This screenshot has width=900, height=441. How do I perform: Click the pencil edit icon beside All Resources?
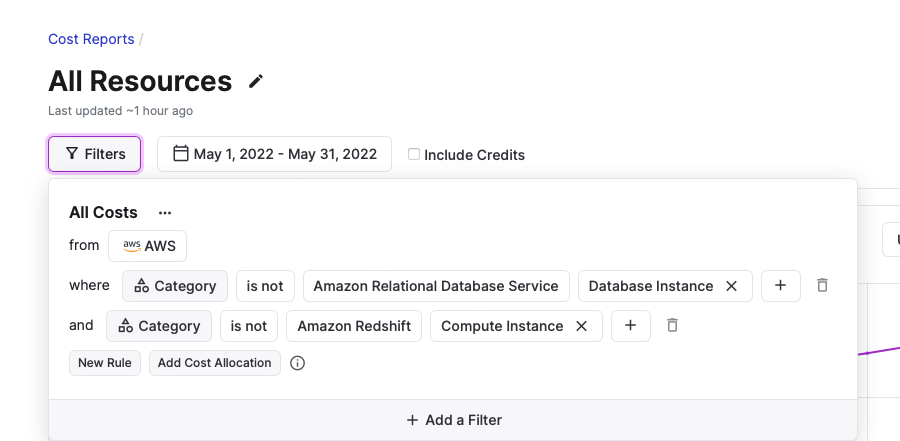coord(256,81)
